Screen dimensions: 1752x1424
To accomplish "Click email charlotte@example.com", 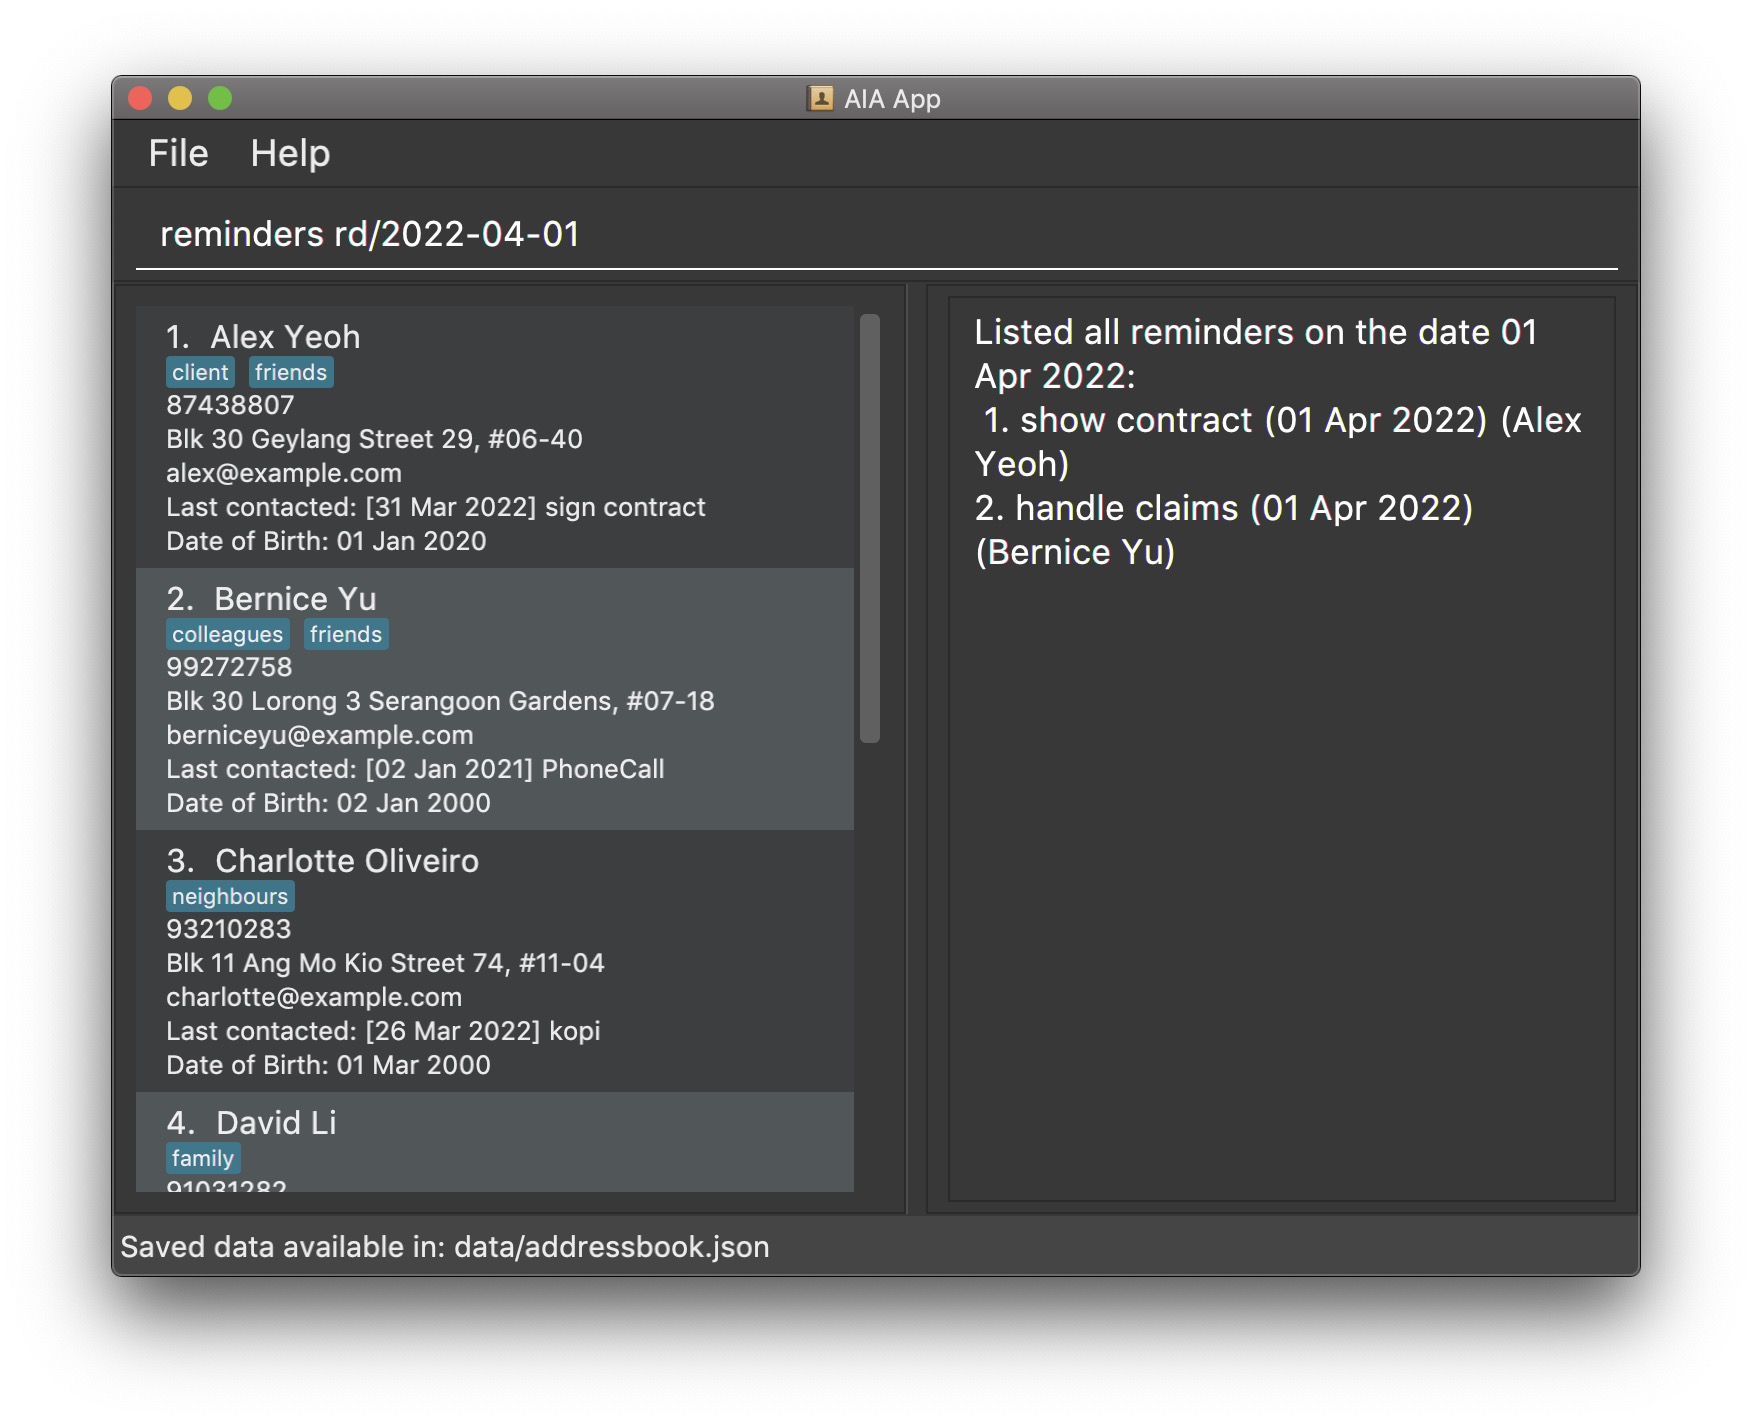I will (314, 997).
